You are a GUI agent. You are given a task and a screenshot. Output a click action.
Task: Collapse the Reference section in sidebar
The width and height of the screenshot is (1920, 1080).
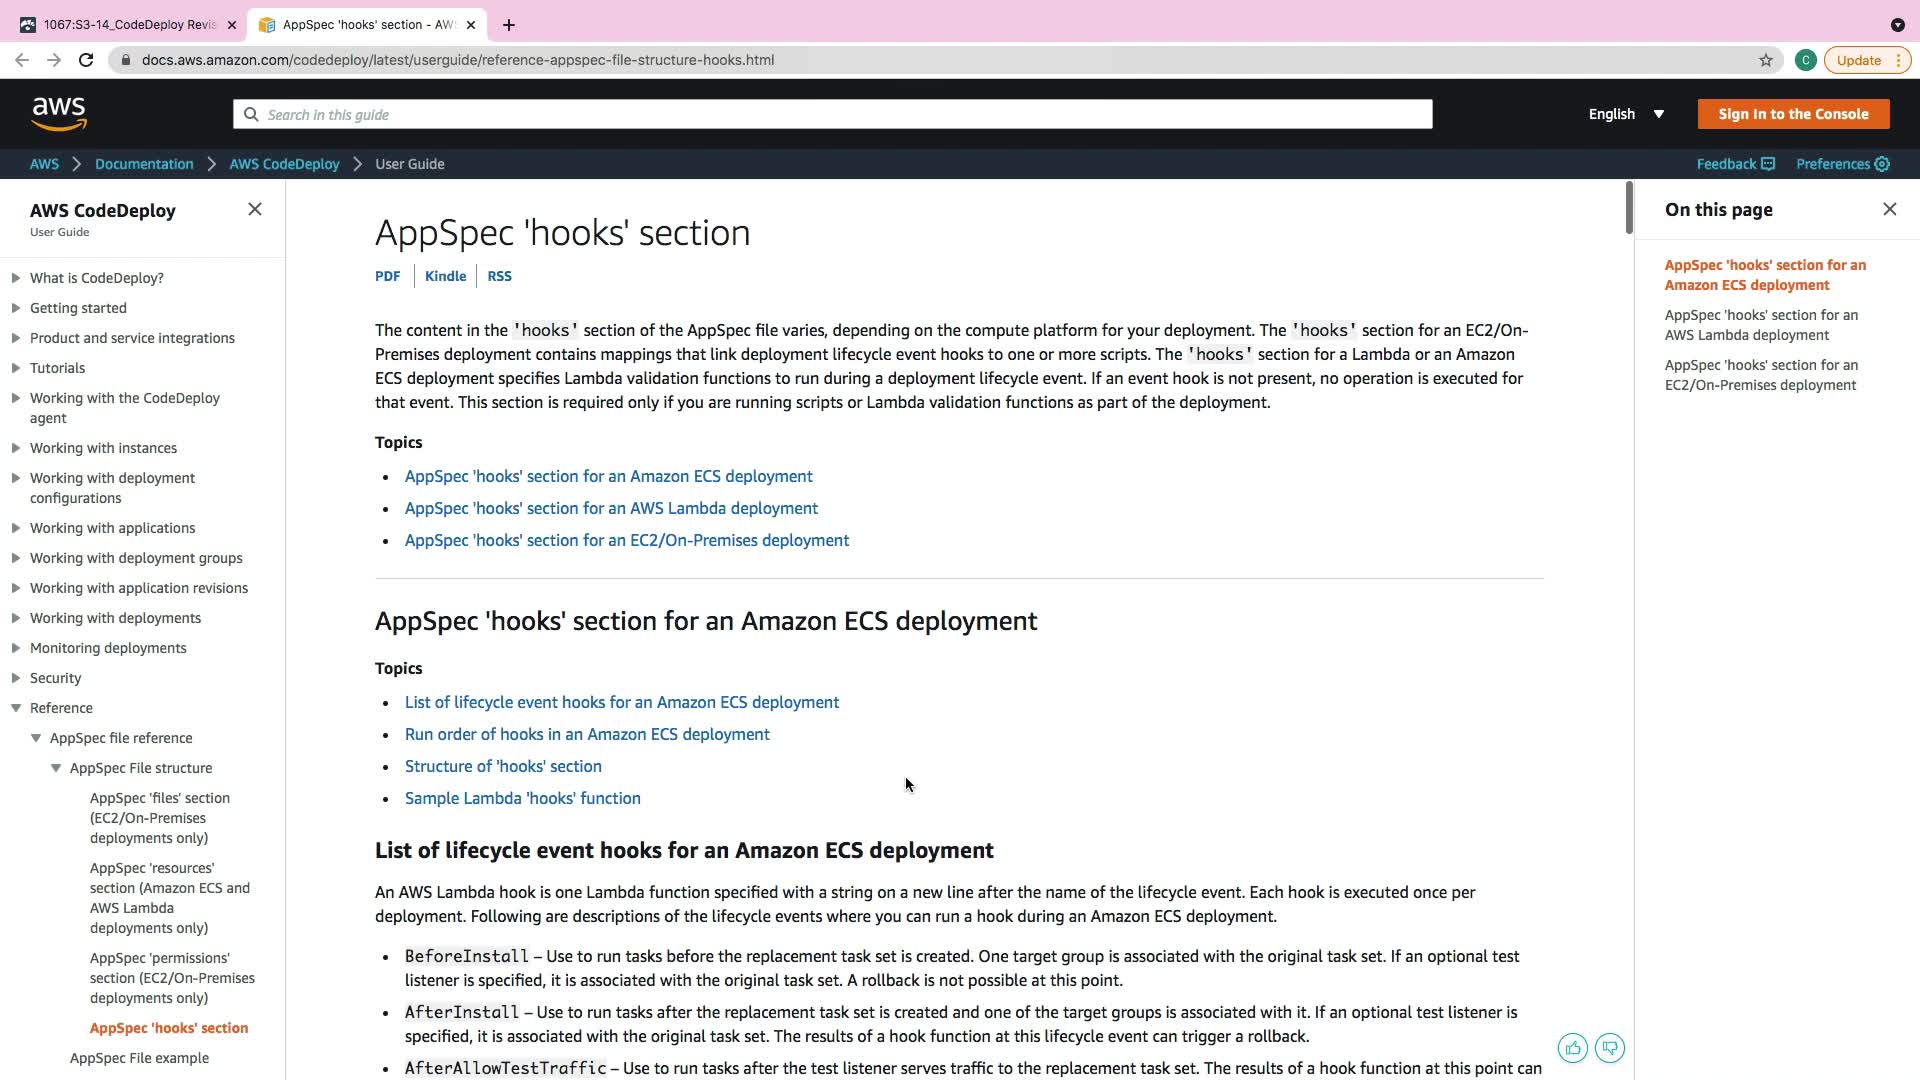(16, 708)
